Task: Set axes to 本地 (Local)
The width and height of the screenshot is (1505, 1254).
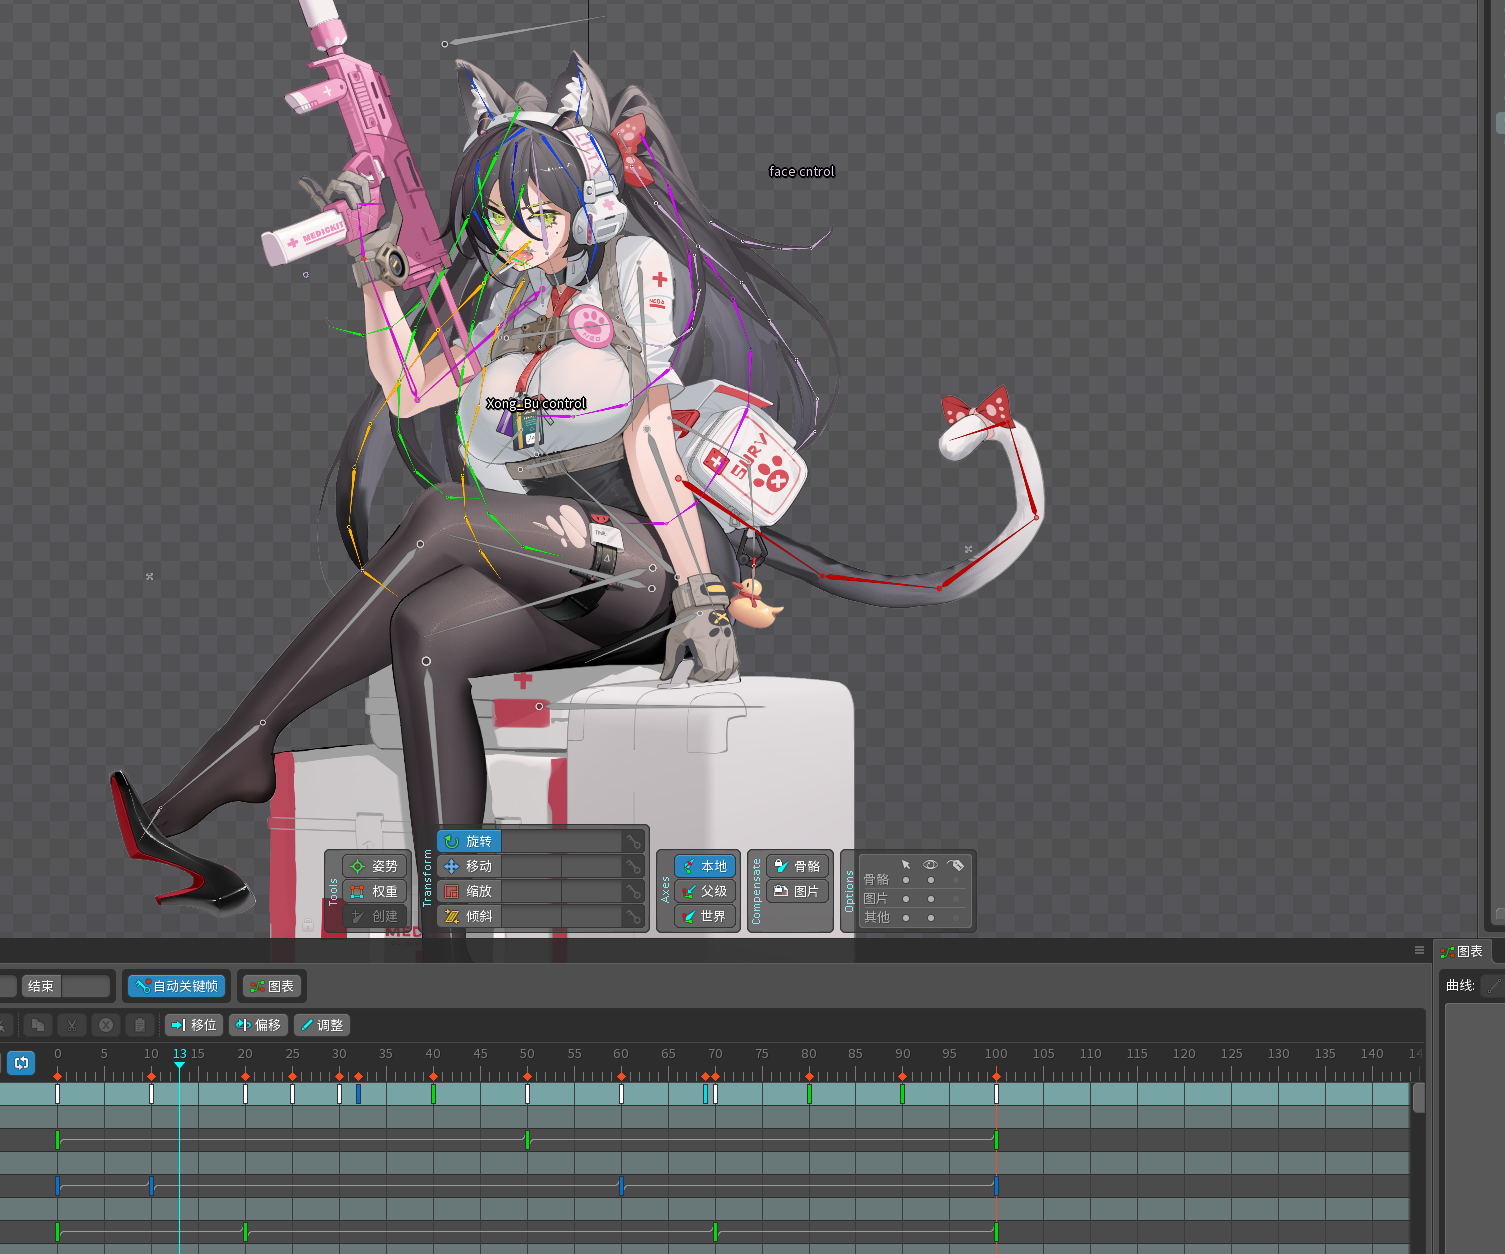Action: pos(705,866)
